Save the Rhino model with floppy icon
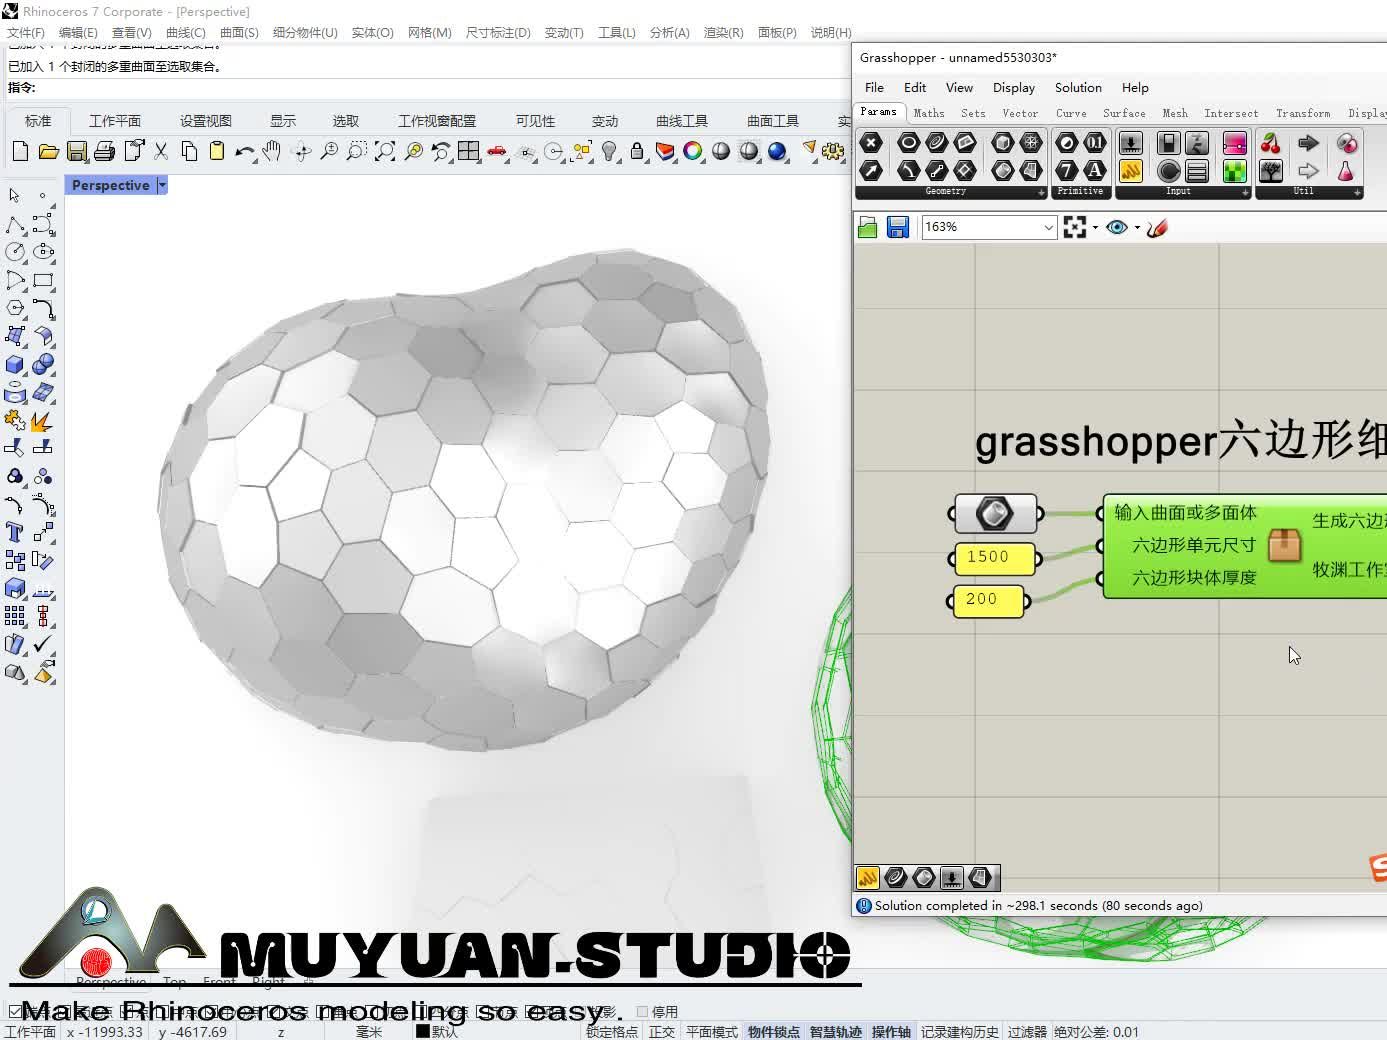The width and height of the screenshot is (1387, 1040). click(x=76, y=152)
